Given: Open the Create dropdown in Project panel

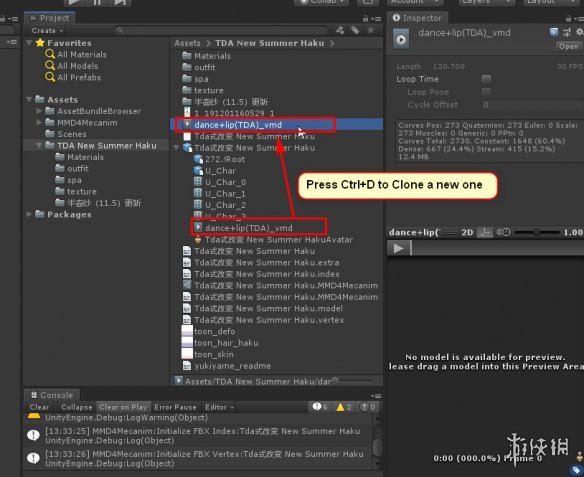Looking at the screenshot, I should pyautogui.click(x=47, y=31).
